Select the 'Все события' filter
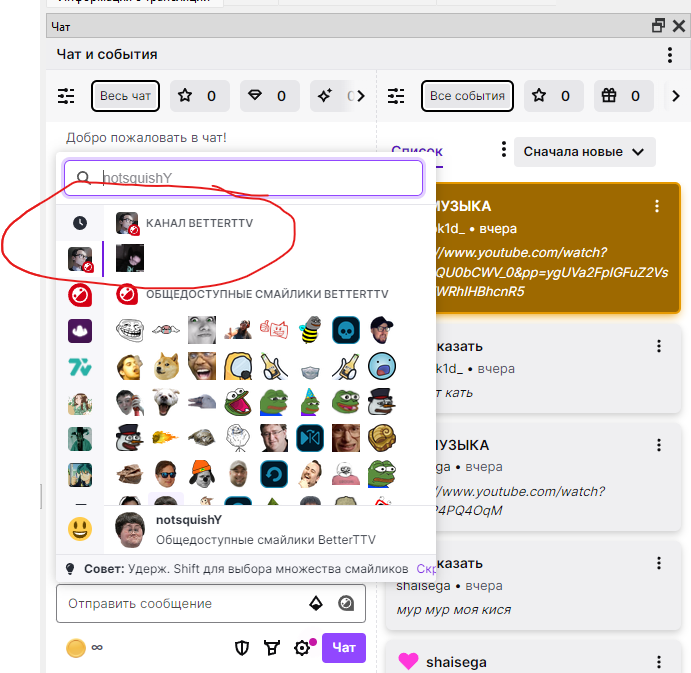This screenshot has height=673, width=691. [467, 96]
